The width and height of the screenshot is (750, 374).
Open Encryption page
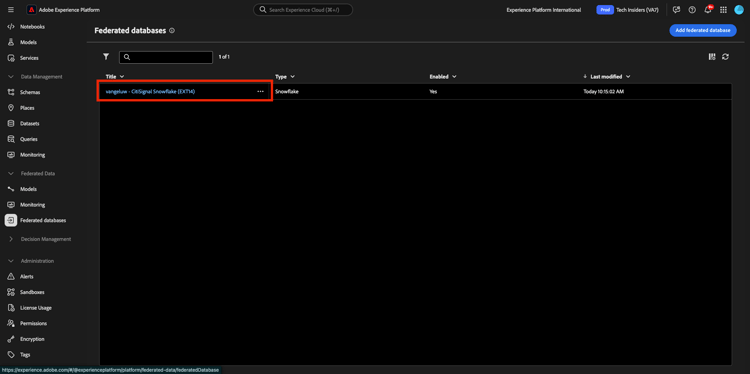point(32,339)
